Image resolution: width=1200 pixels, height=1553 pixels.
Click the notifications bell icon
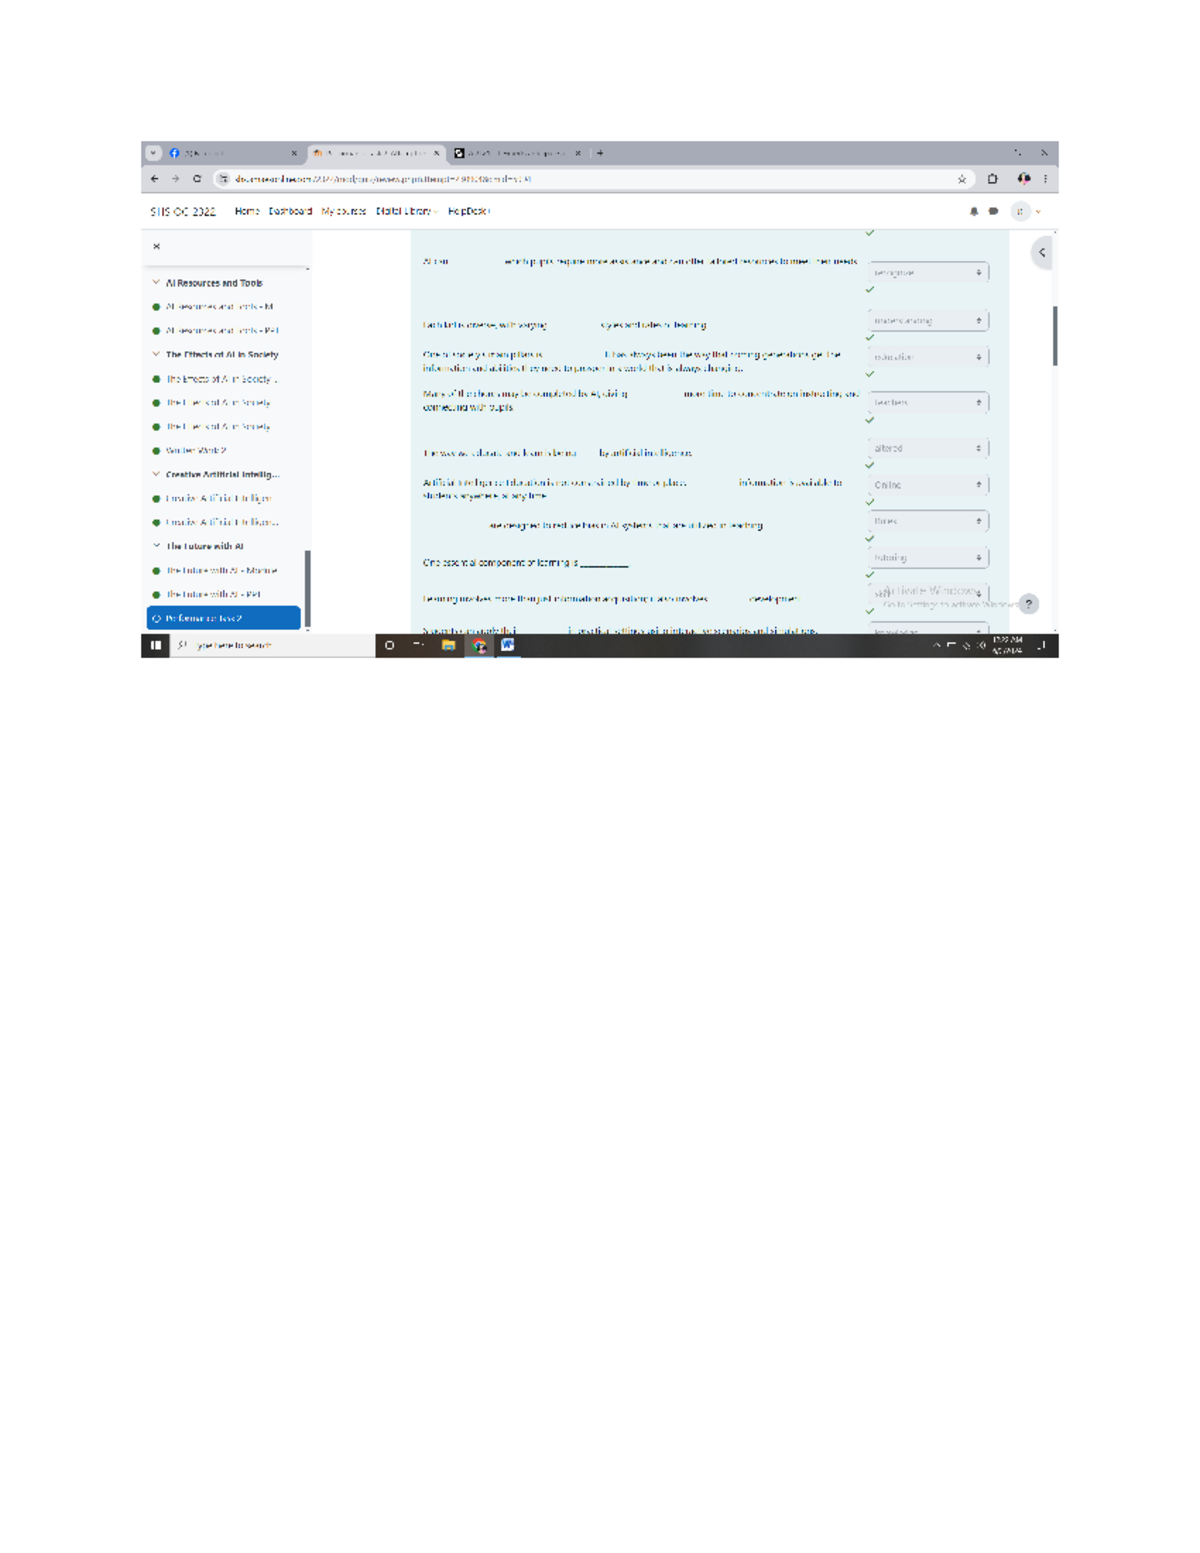[x=974, y=211]
